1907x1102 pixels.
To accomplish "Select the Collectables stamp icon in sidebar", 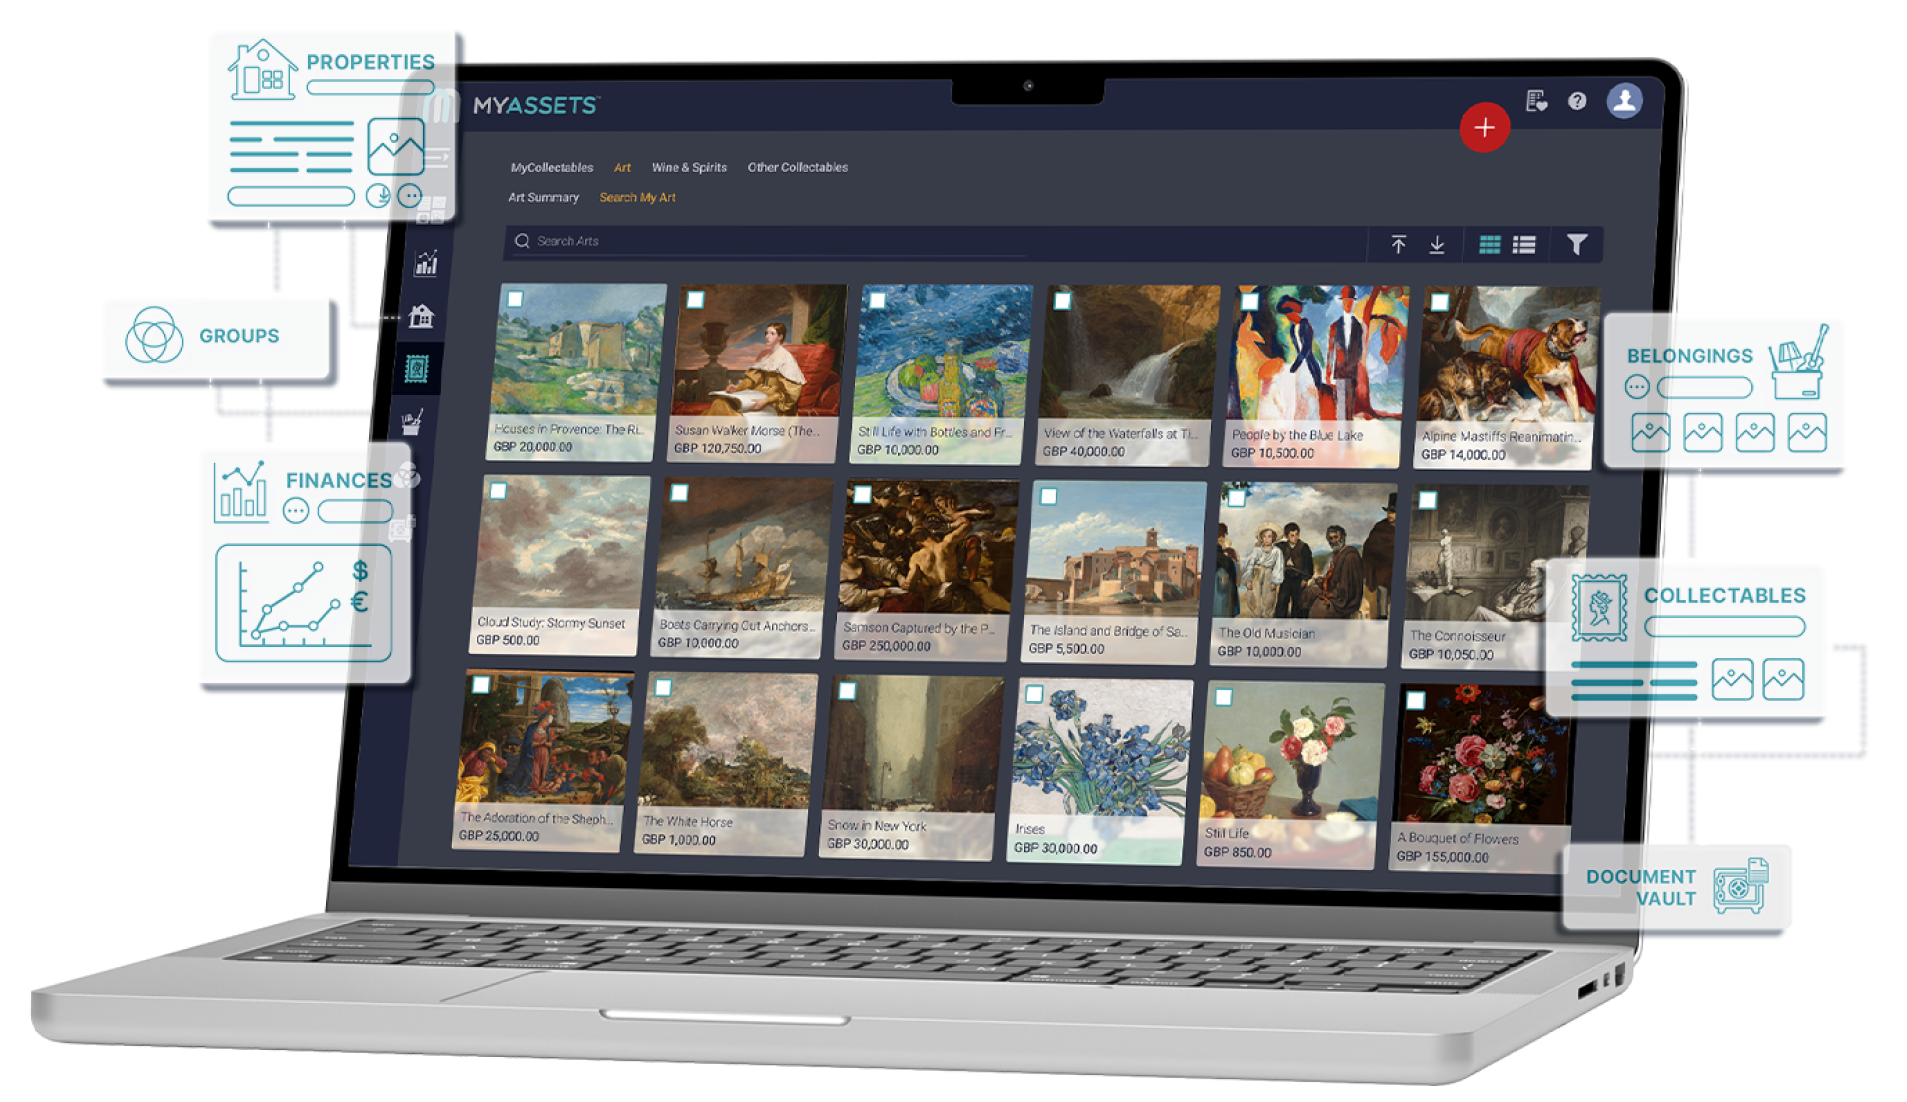I will [x=417, y=369].
